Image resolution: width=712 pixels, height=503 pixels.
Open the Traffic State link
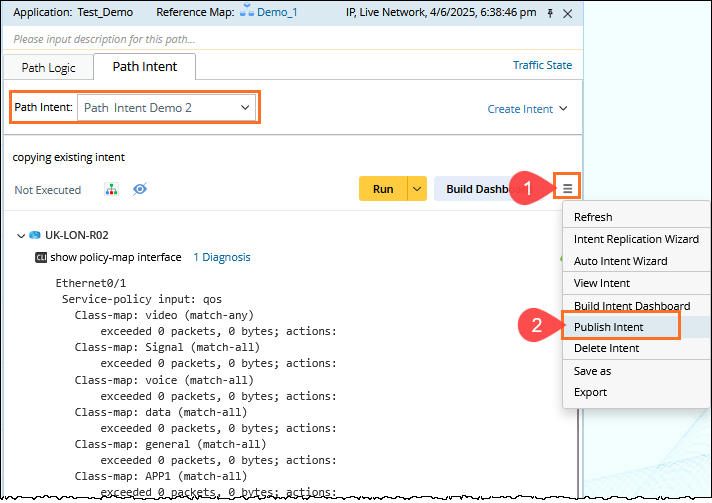point(542,65)
